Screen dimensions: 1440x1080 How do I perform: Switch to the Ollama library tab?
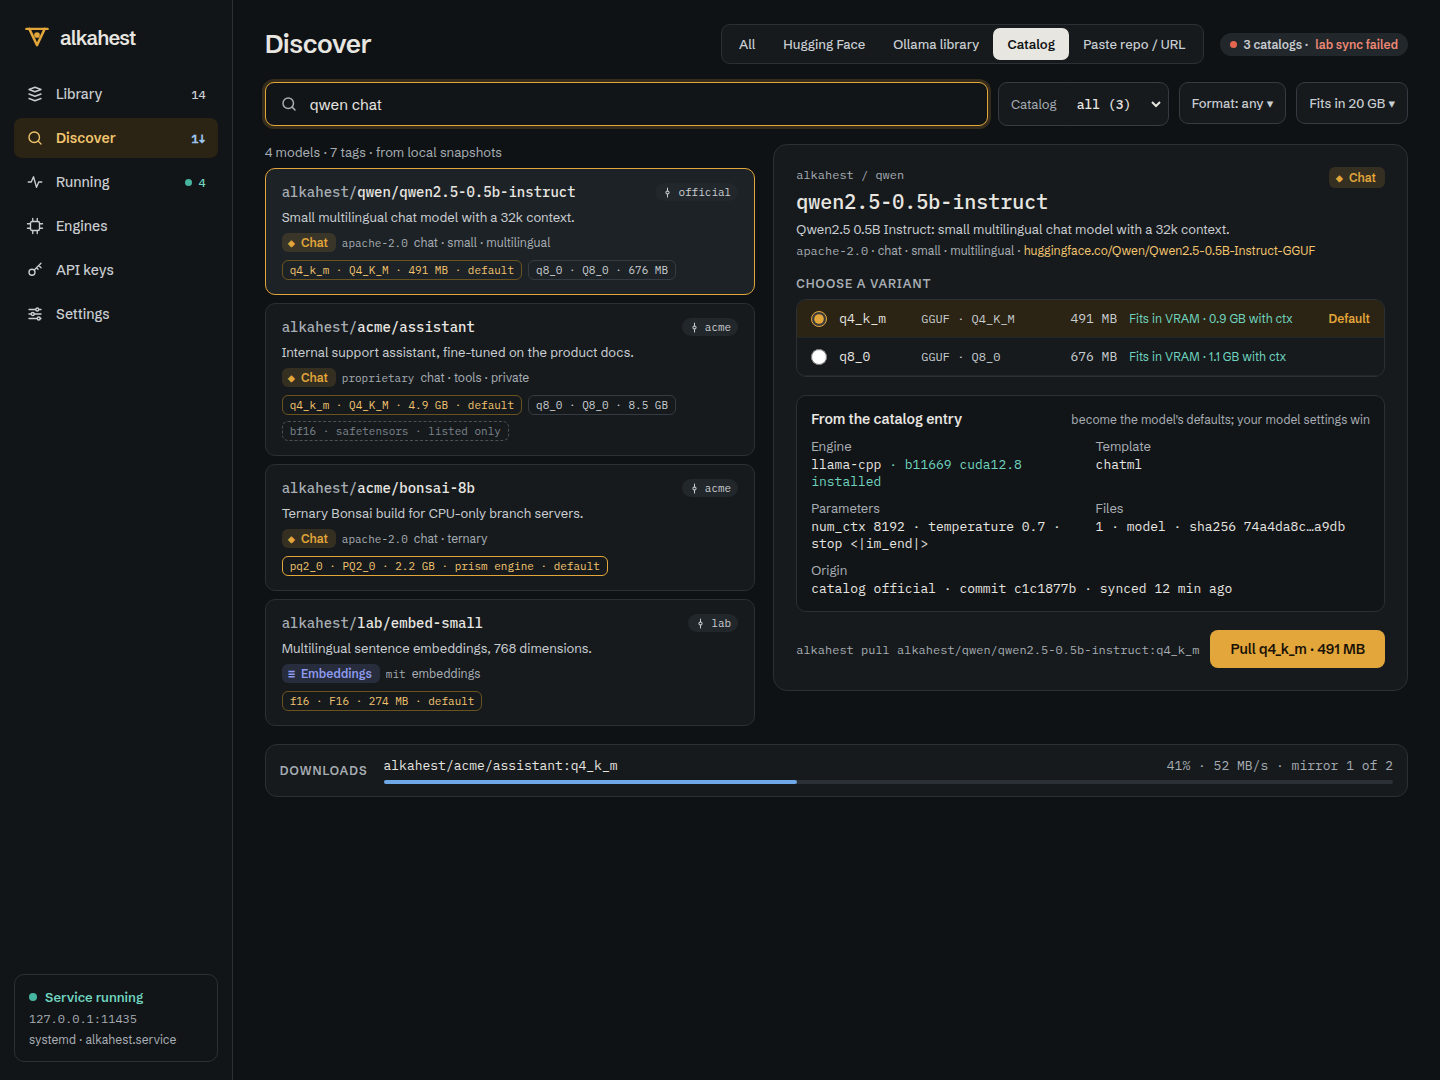(936, 44)
